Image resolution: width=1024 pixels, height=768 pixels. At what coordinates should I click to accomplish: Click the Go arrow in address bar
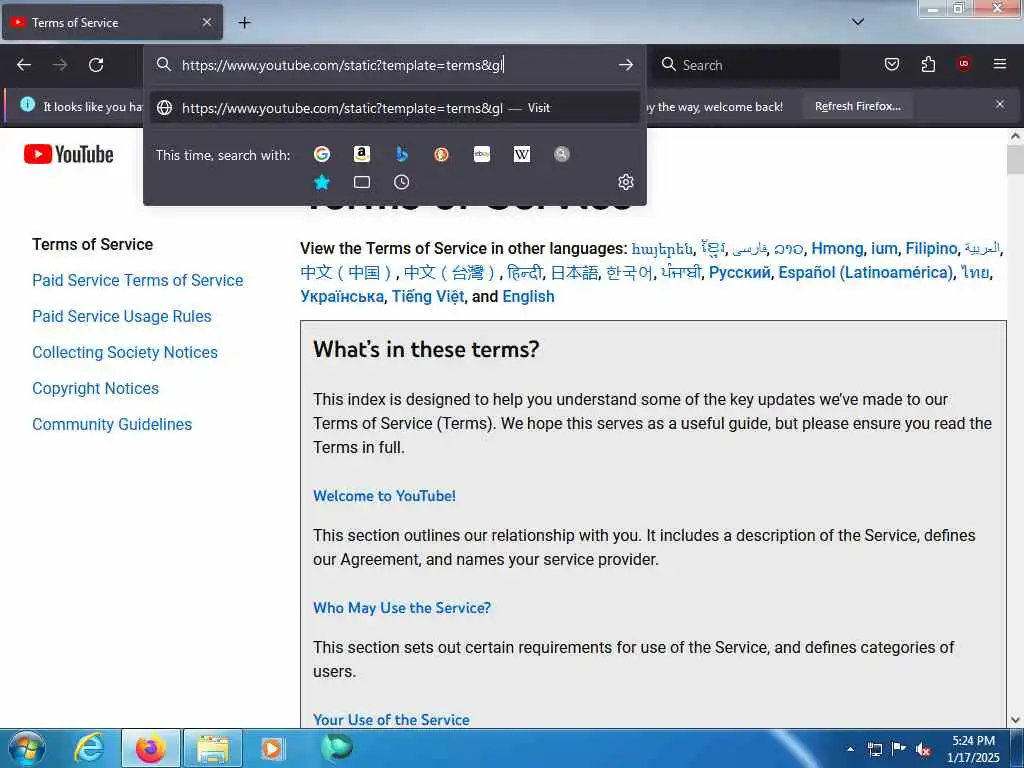point(626,65)
